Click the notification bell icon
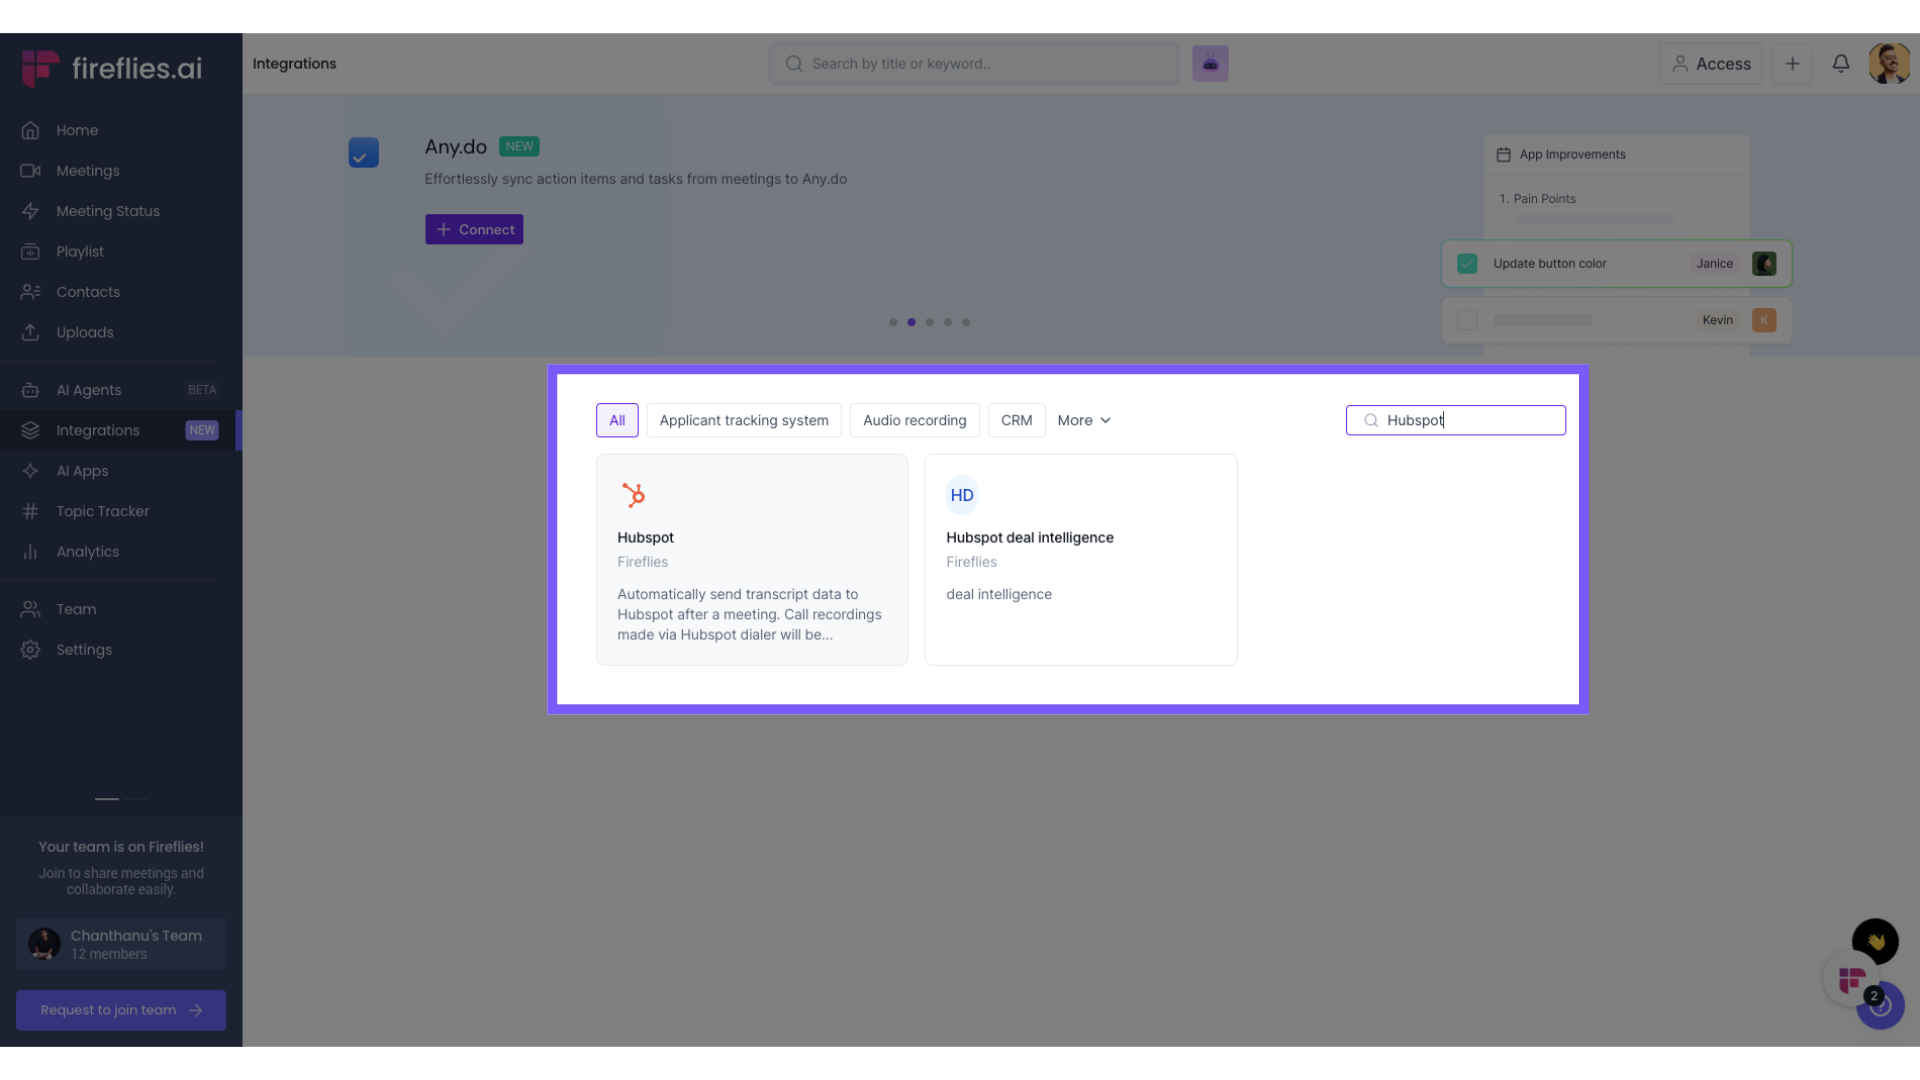 coord(1840,64)
